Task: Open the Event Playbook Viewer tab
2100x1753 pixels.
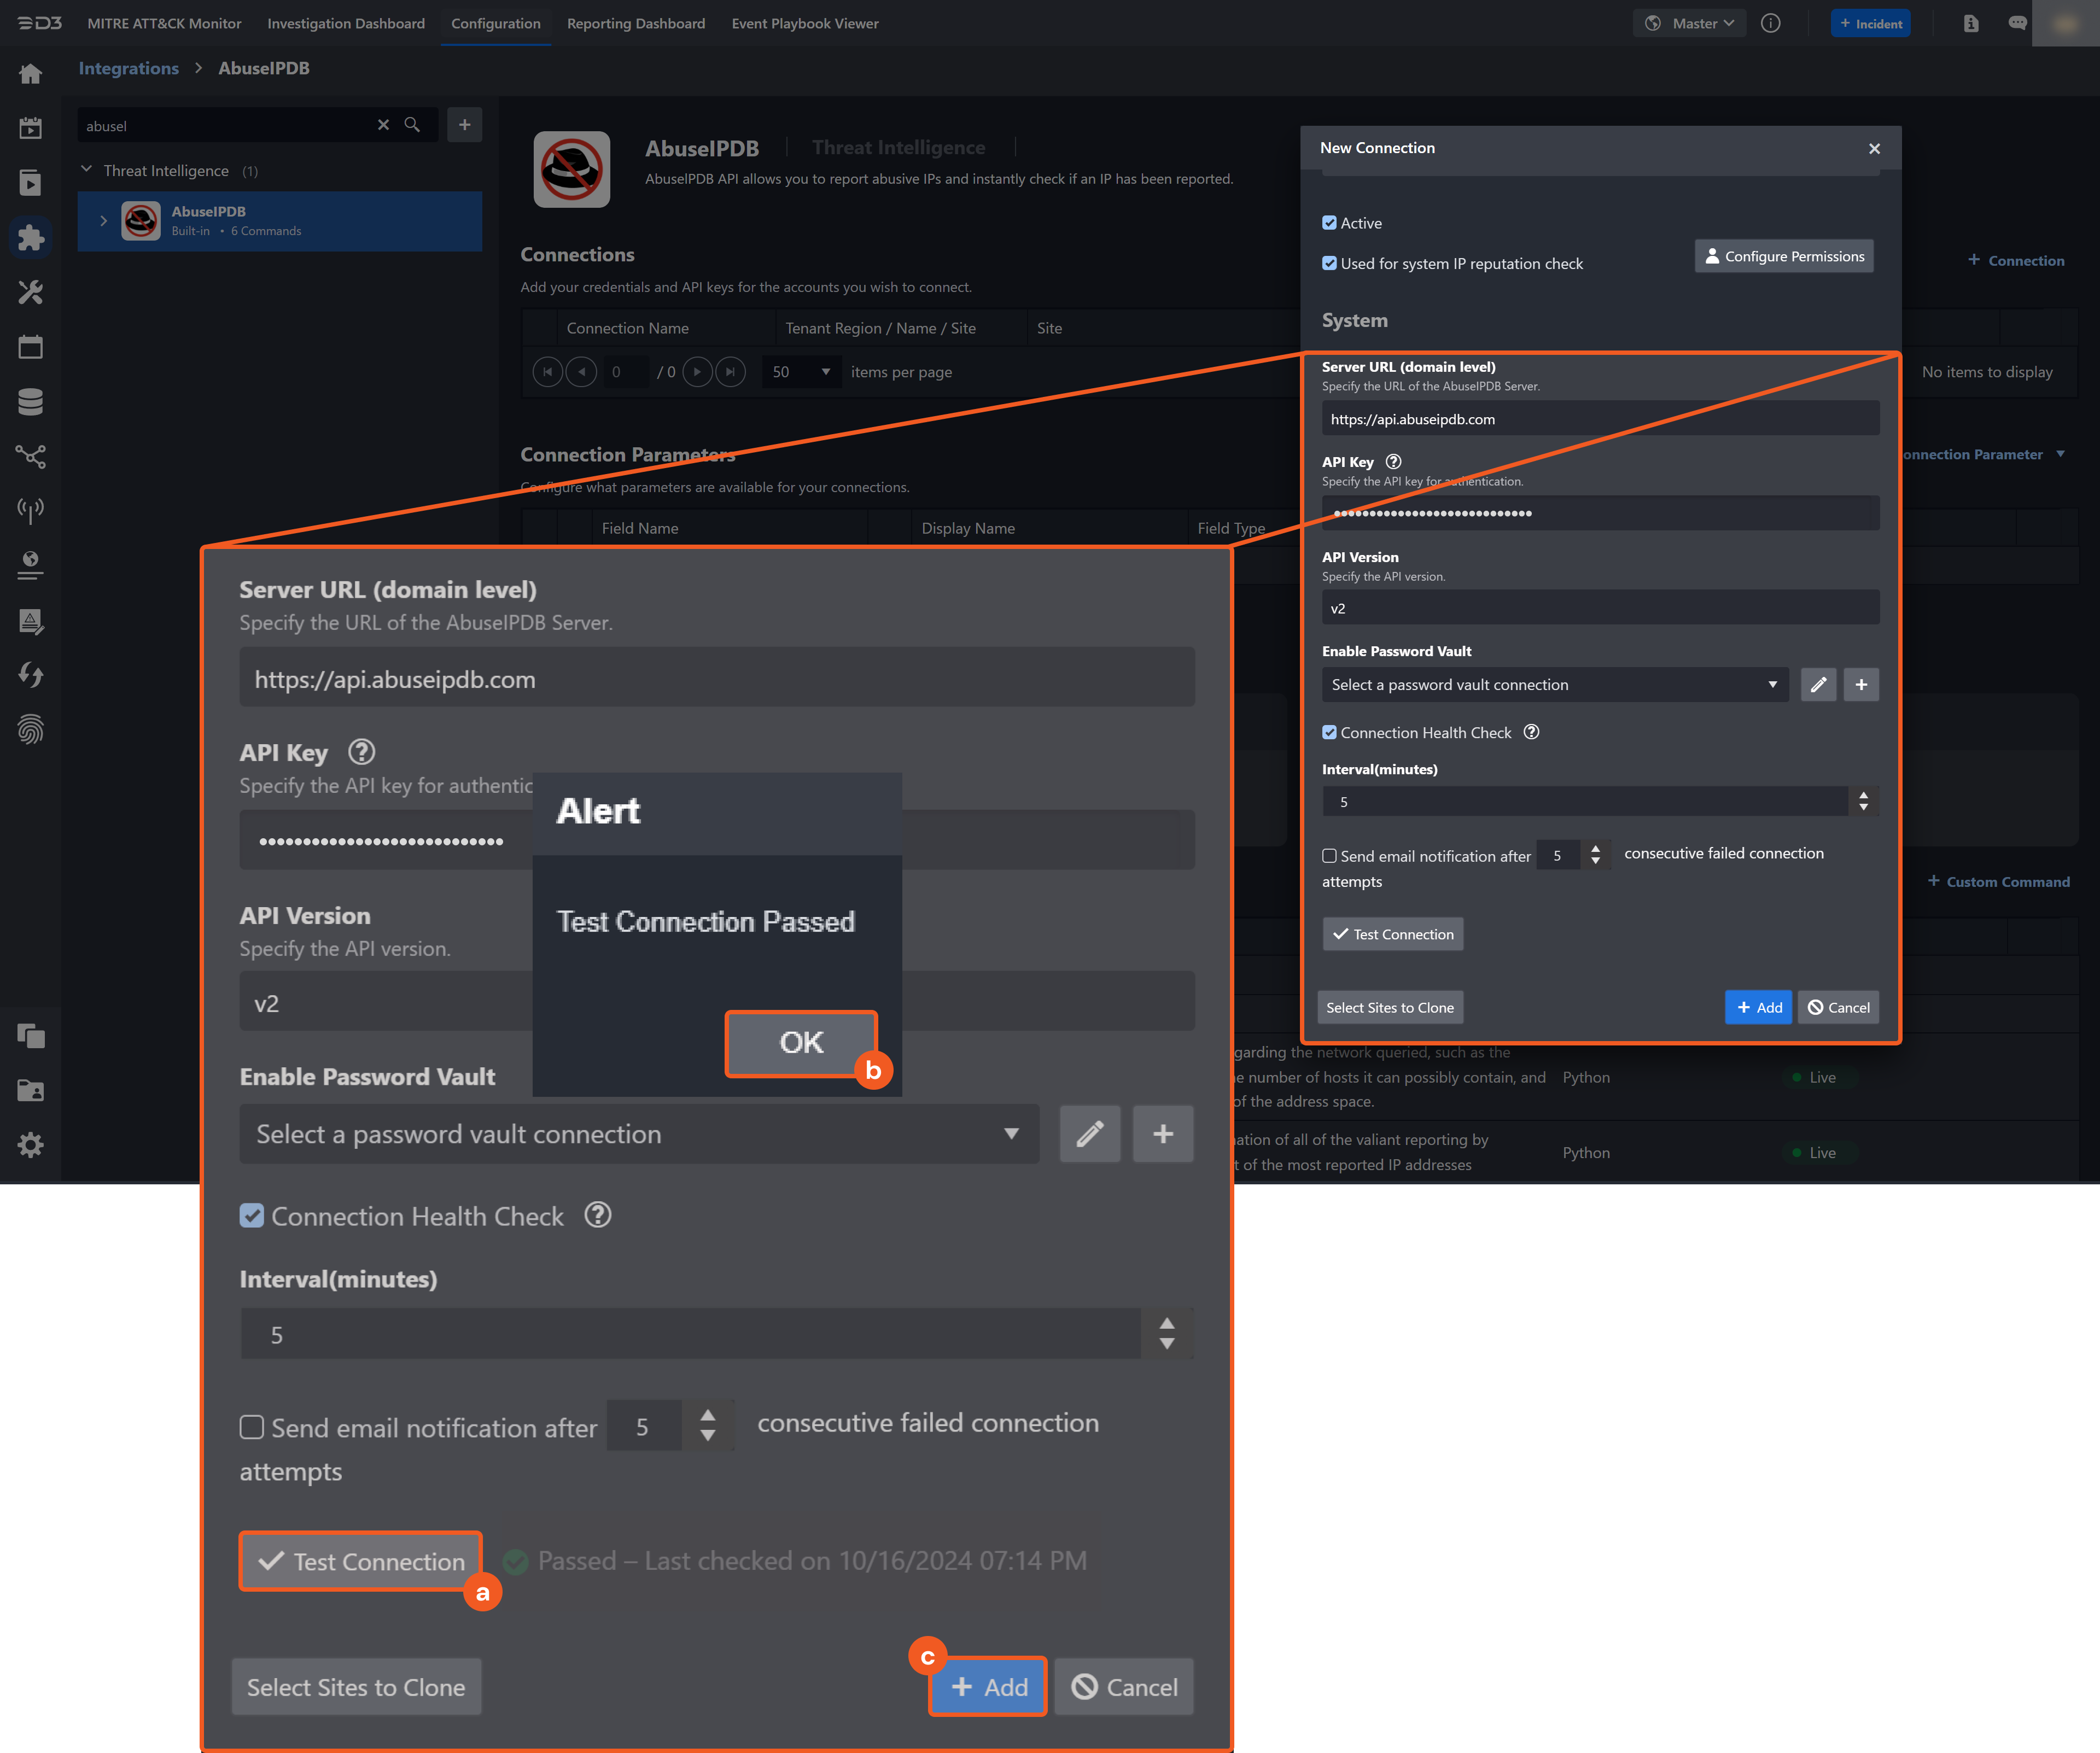Action: coord(804,23)
